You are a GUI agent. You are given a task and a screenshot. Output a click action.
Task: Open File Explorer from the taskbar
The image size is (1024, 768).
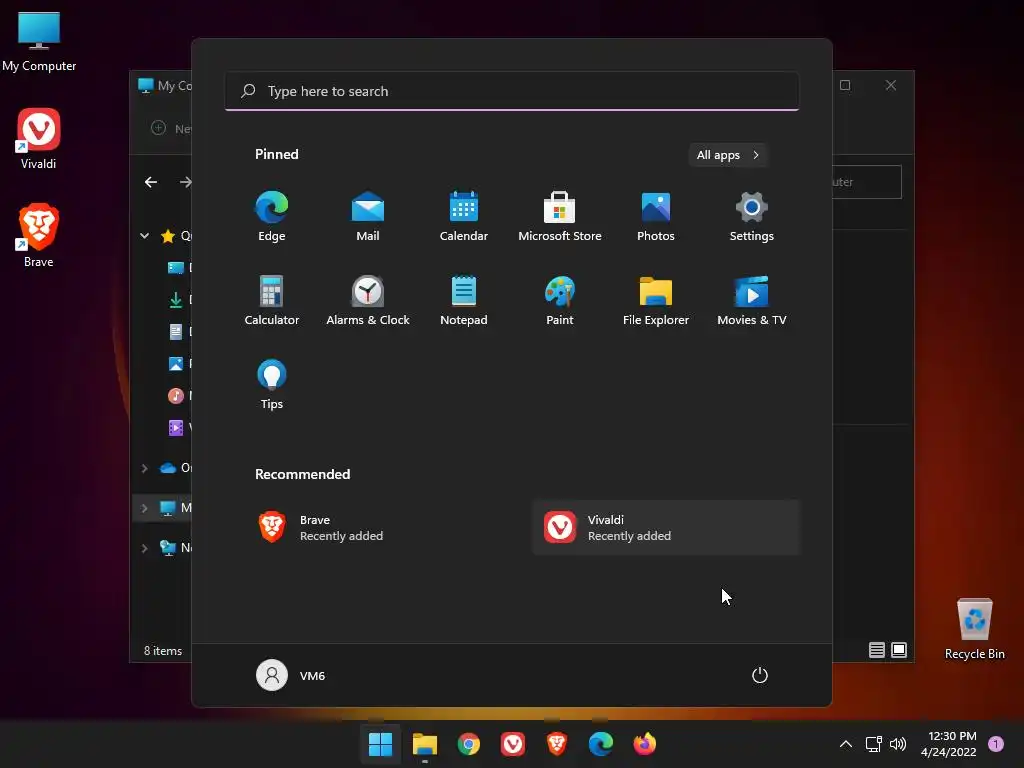tap(424, 744)
